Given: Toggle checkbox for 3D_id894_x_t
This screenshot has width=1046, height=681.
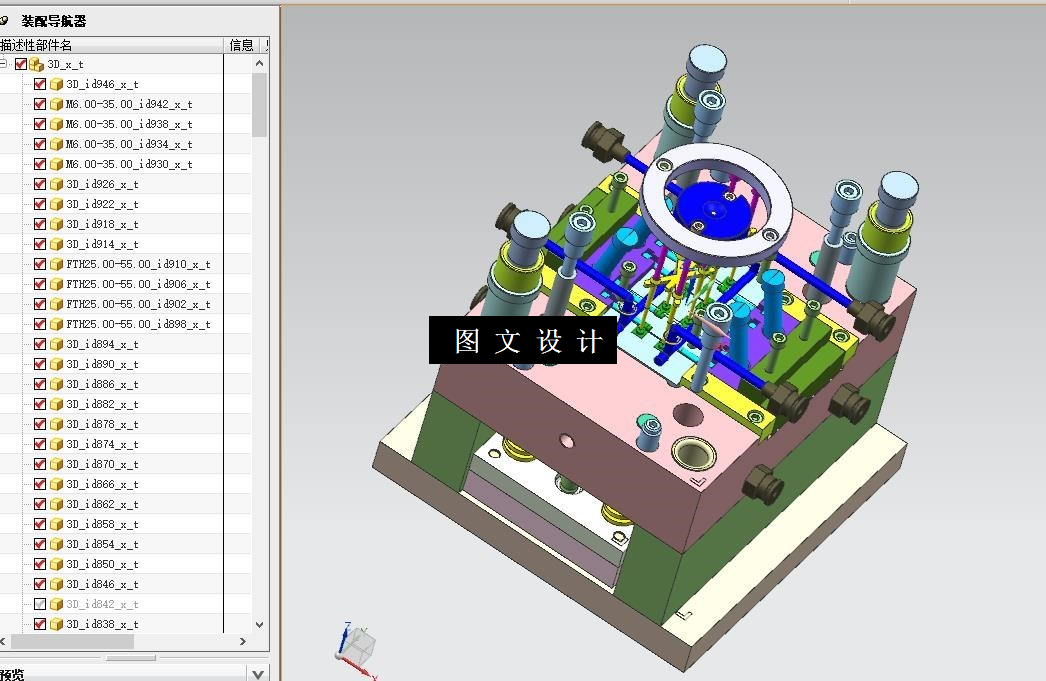Looking at the screenshot, I should 39,344.
